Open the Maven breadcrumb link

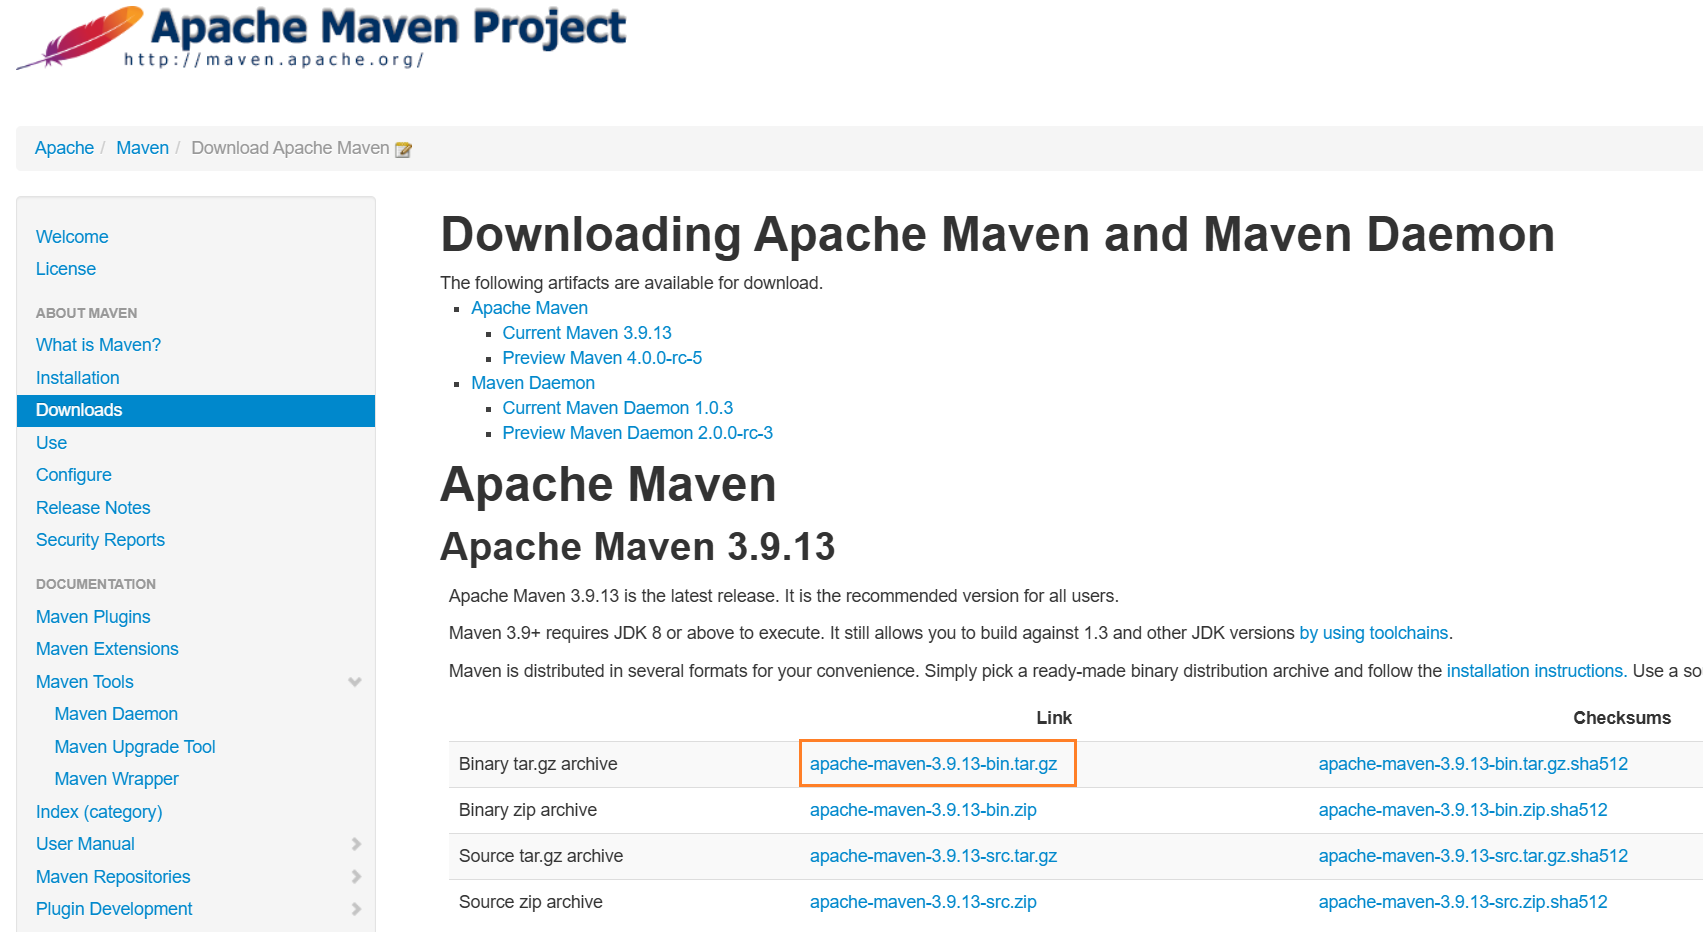pos(142,148)
